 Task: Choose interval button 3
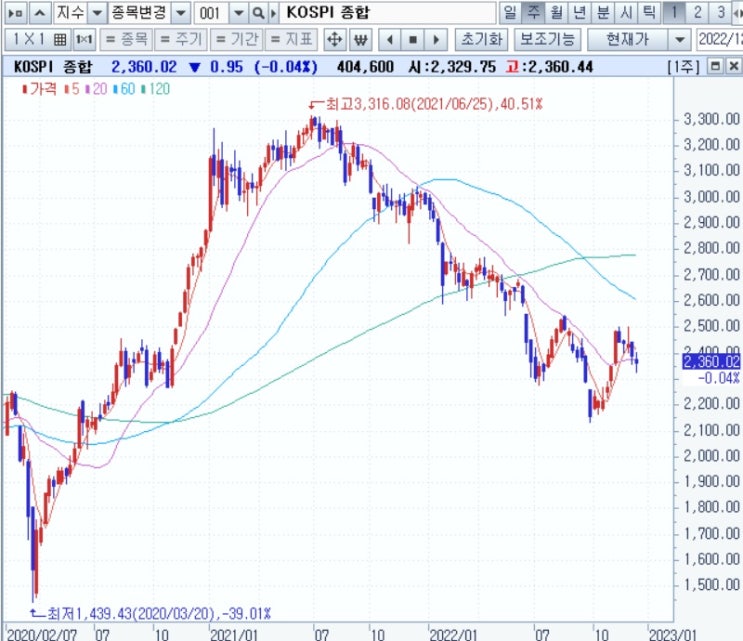721,13
